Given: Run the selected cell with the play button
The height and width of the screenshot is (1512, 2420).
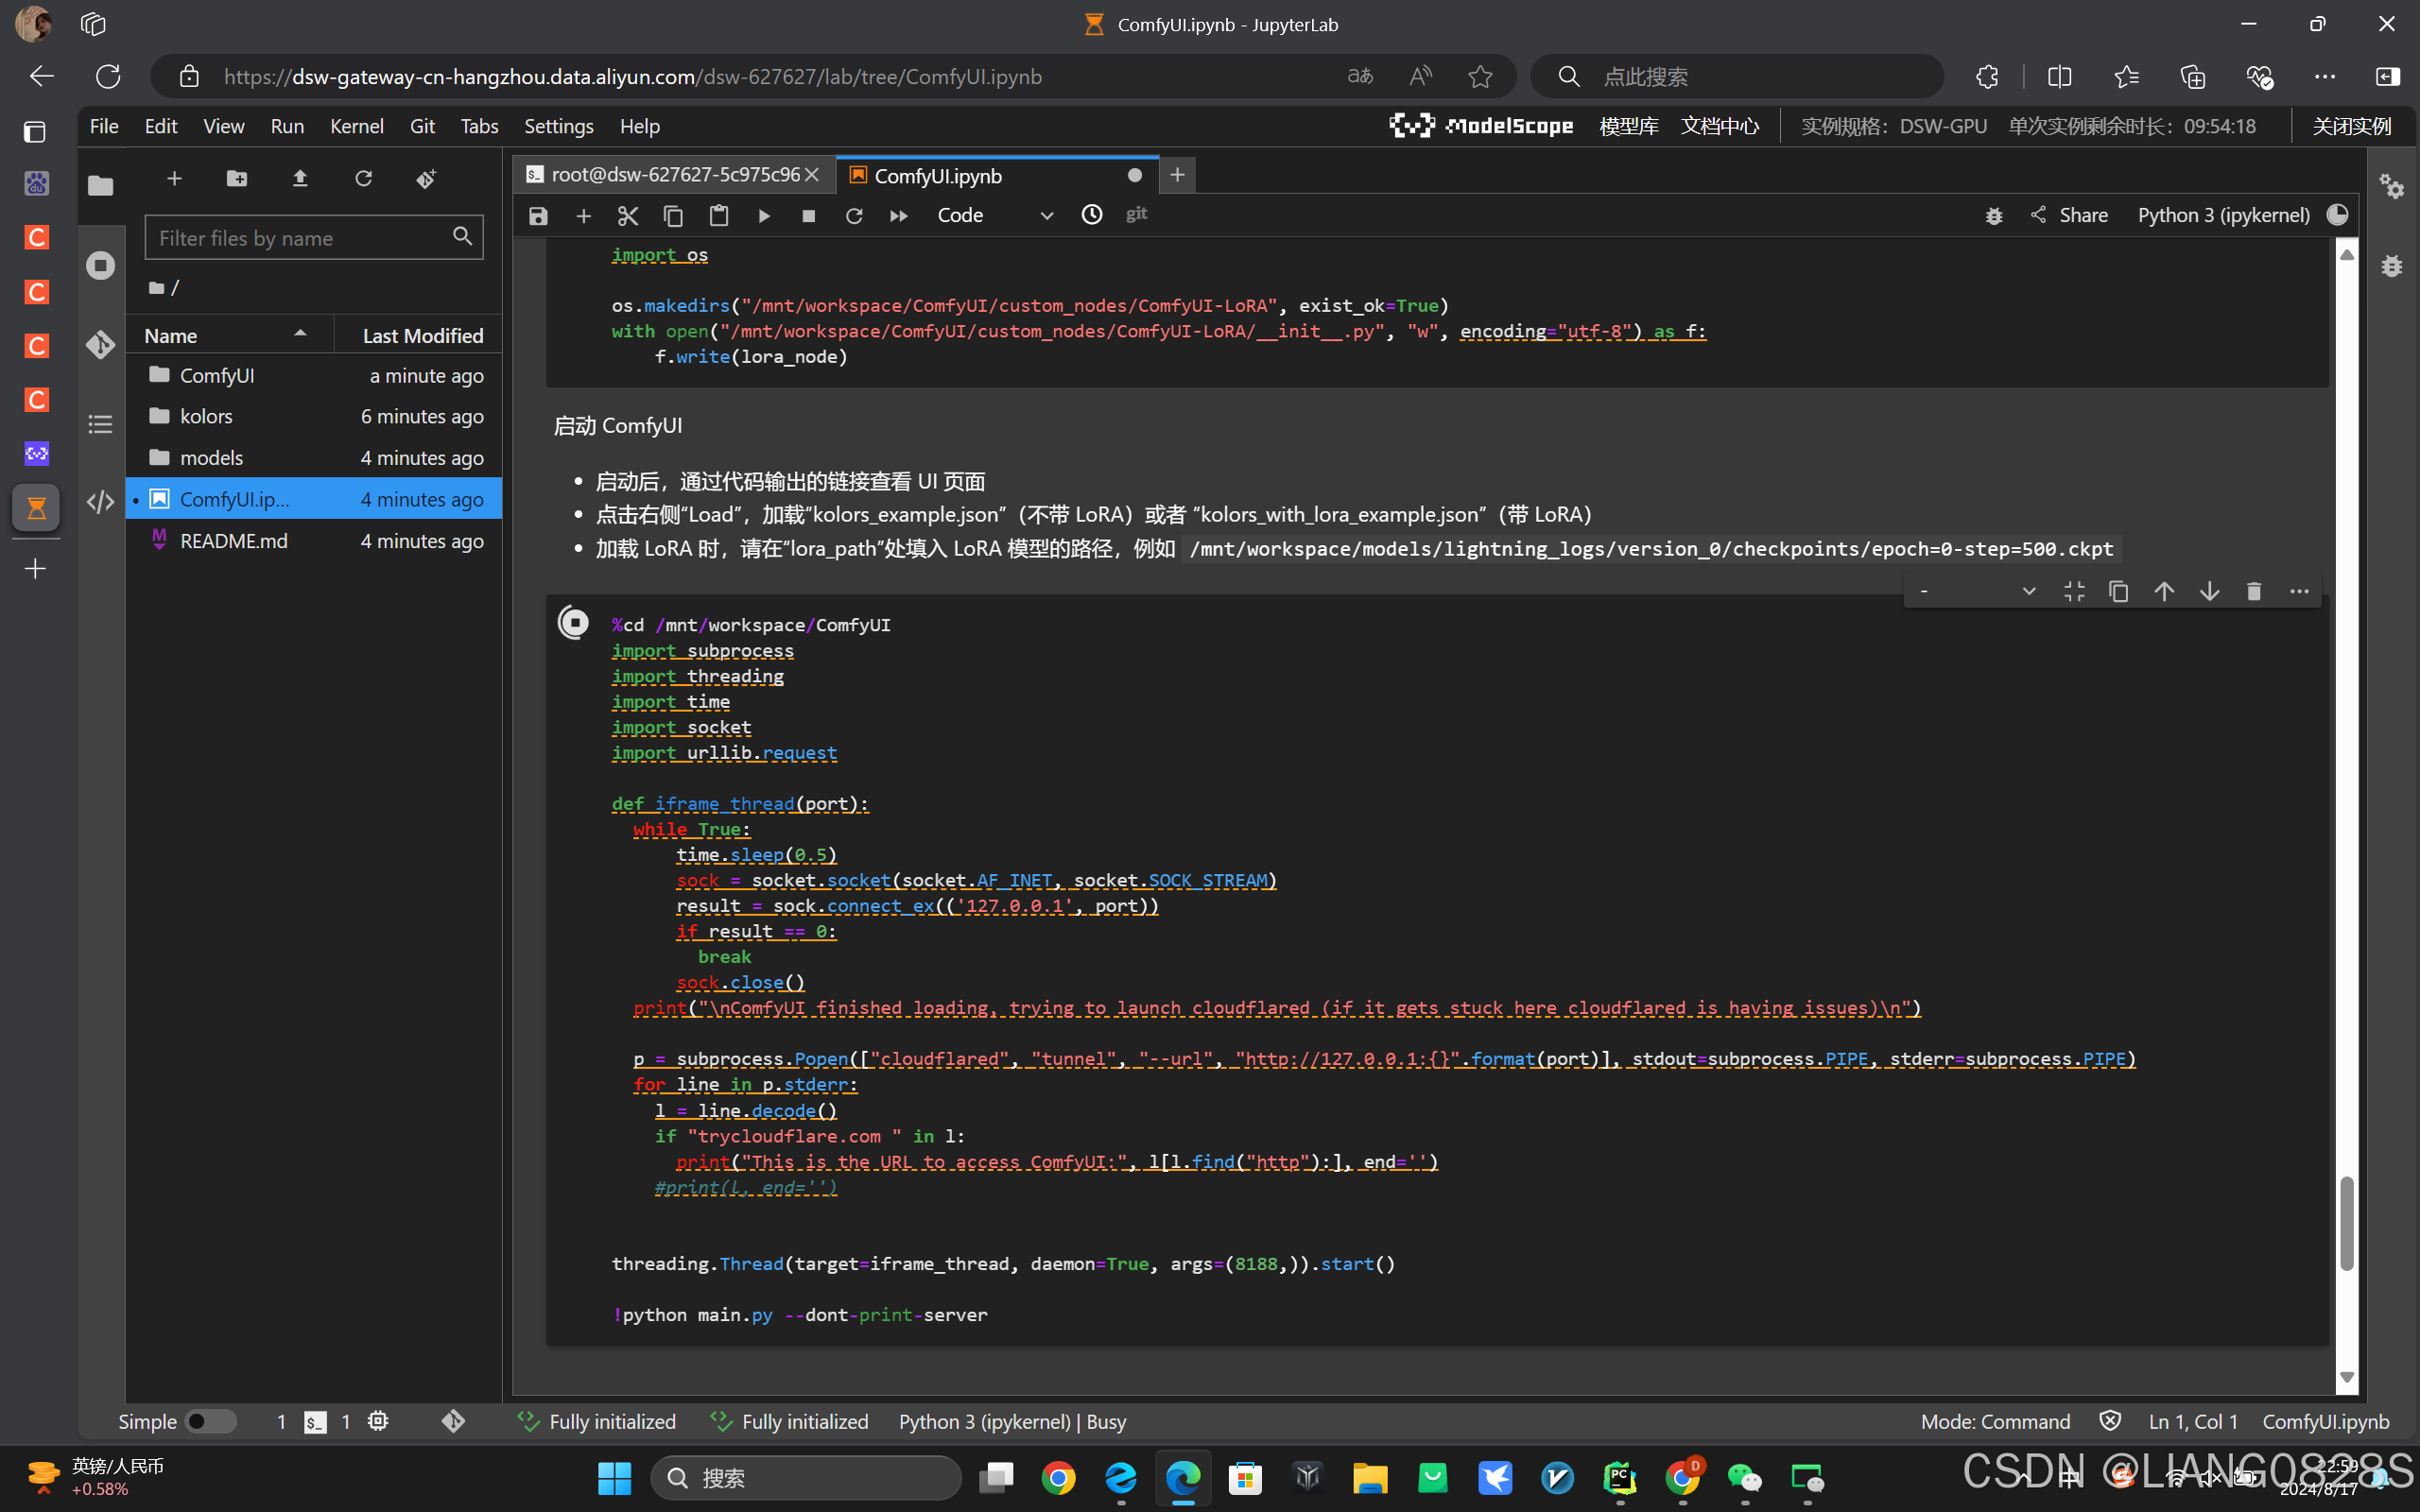Looking at the screenshot, I should point(764,215).
